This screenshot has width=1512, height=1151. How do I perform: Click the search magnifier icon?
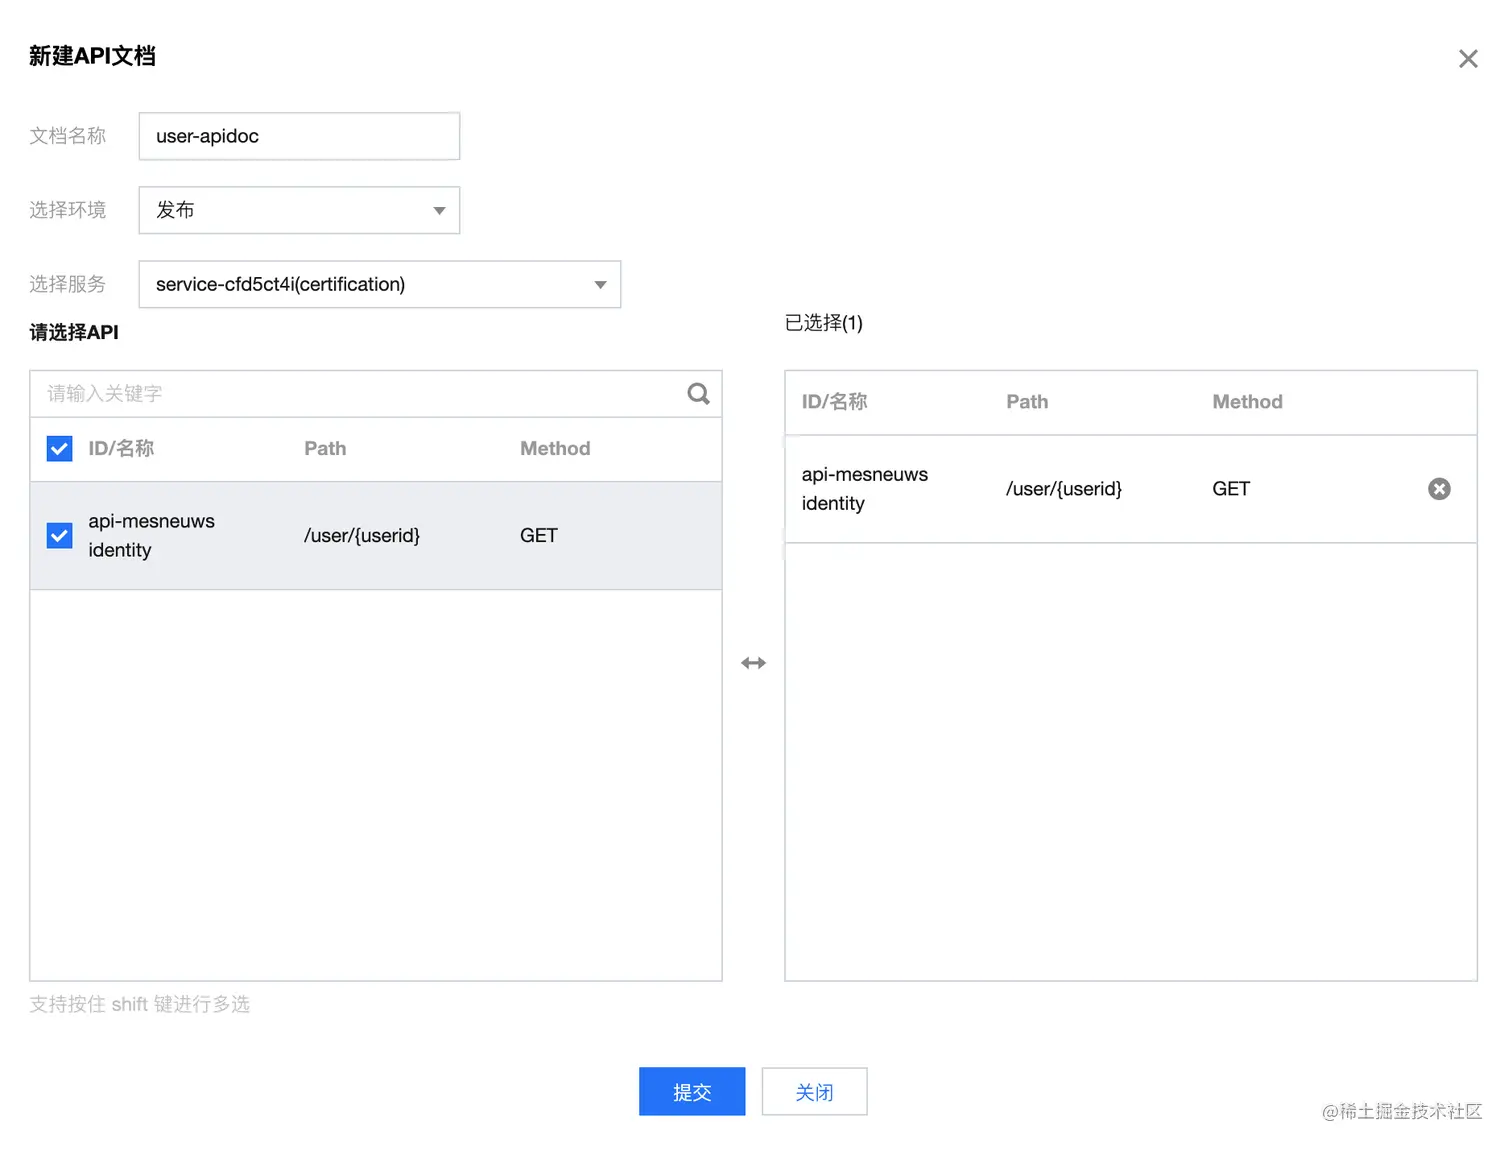point(698,394)
